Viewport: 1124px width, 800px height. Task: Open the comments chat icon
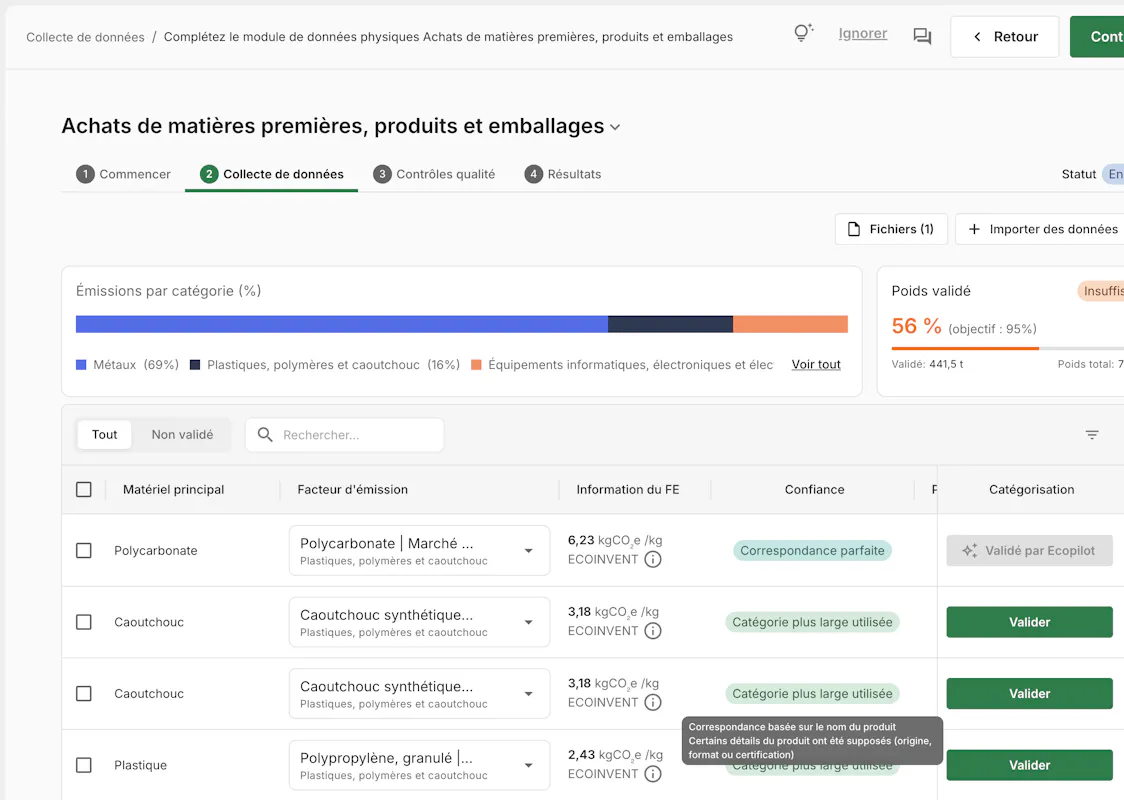click(x=922, y=36)
